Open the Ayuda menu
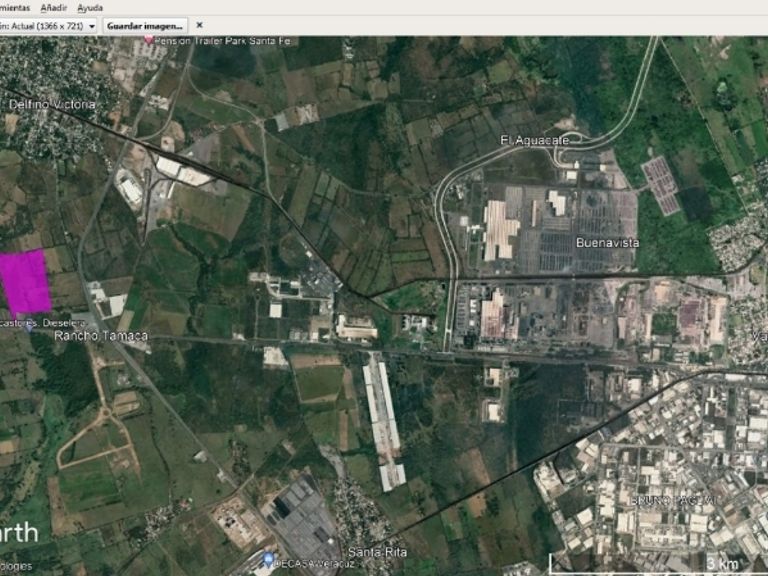The width and height of the screenshot is (768, 576). [x=90, y=7]
